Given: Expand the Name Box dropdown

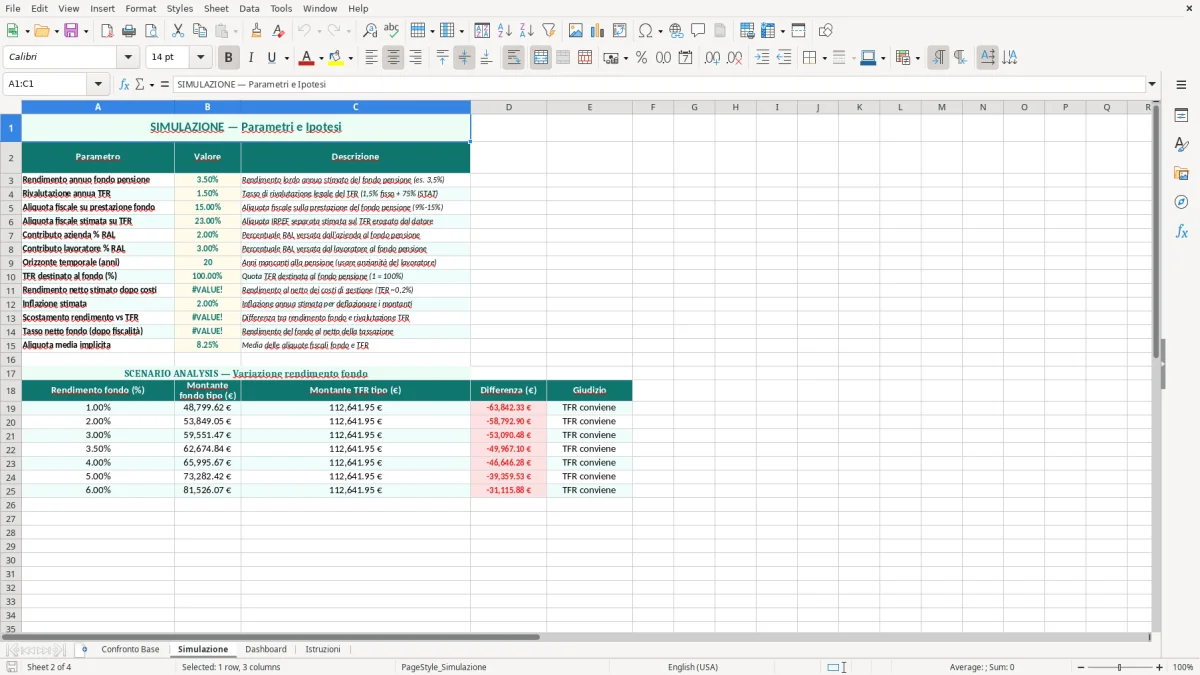Looking at the screenshot, I should (x=98, y=84).
